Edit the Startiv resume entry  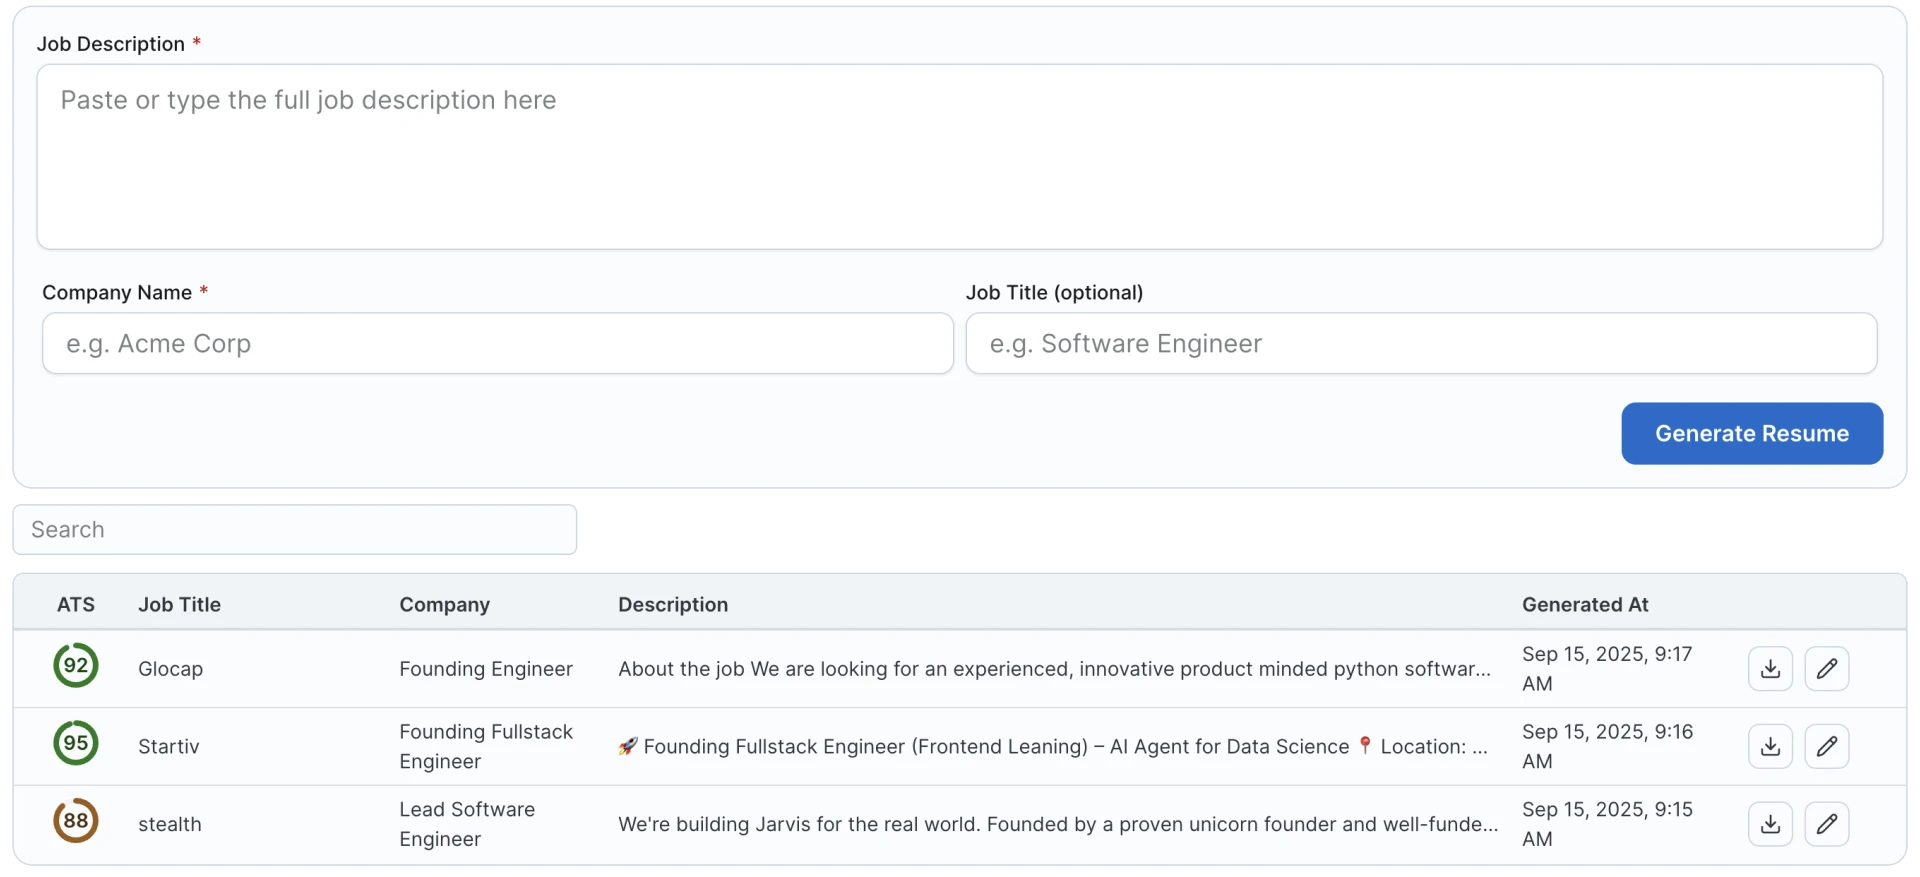[1826, 747]
